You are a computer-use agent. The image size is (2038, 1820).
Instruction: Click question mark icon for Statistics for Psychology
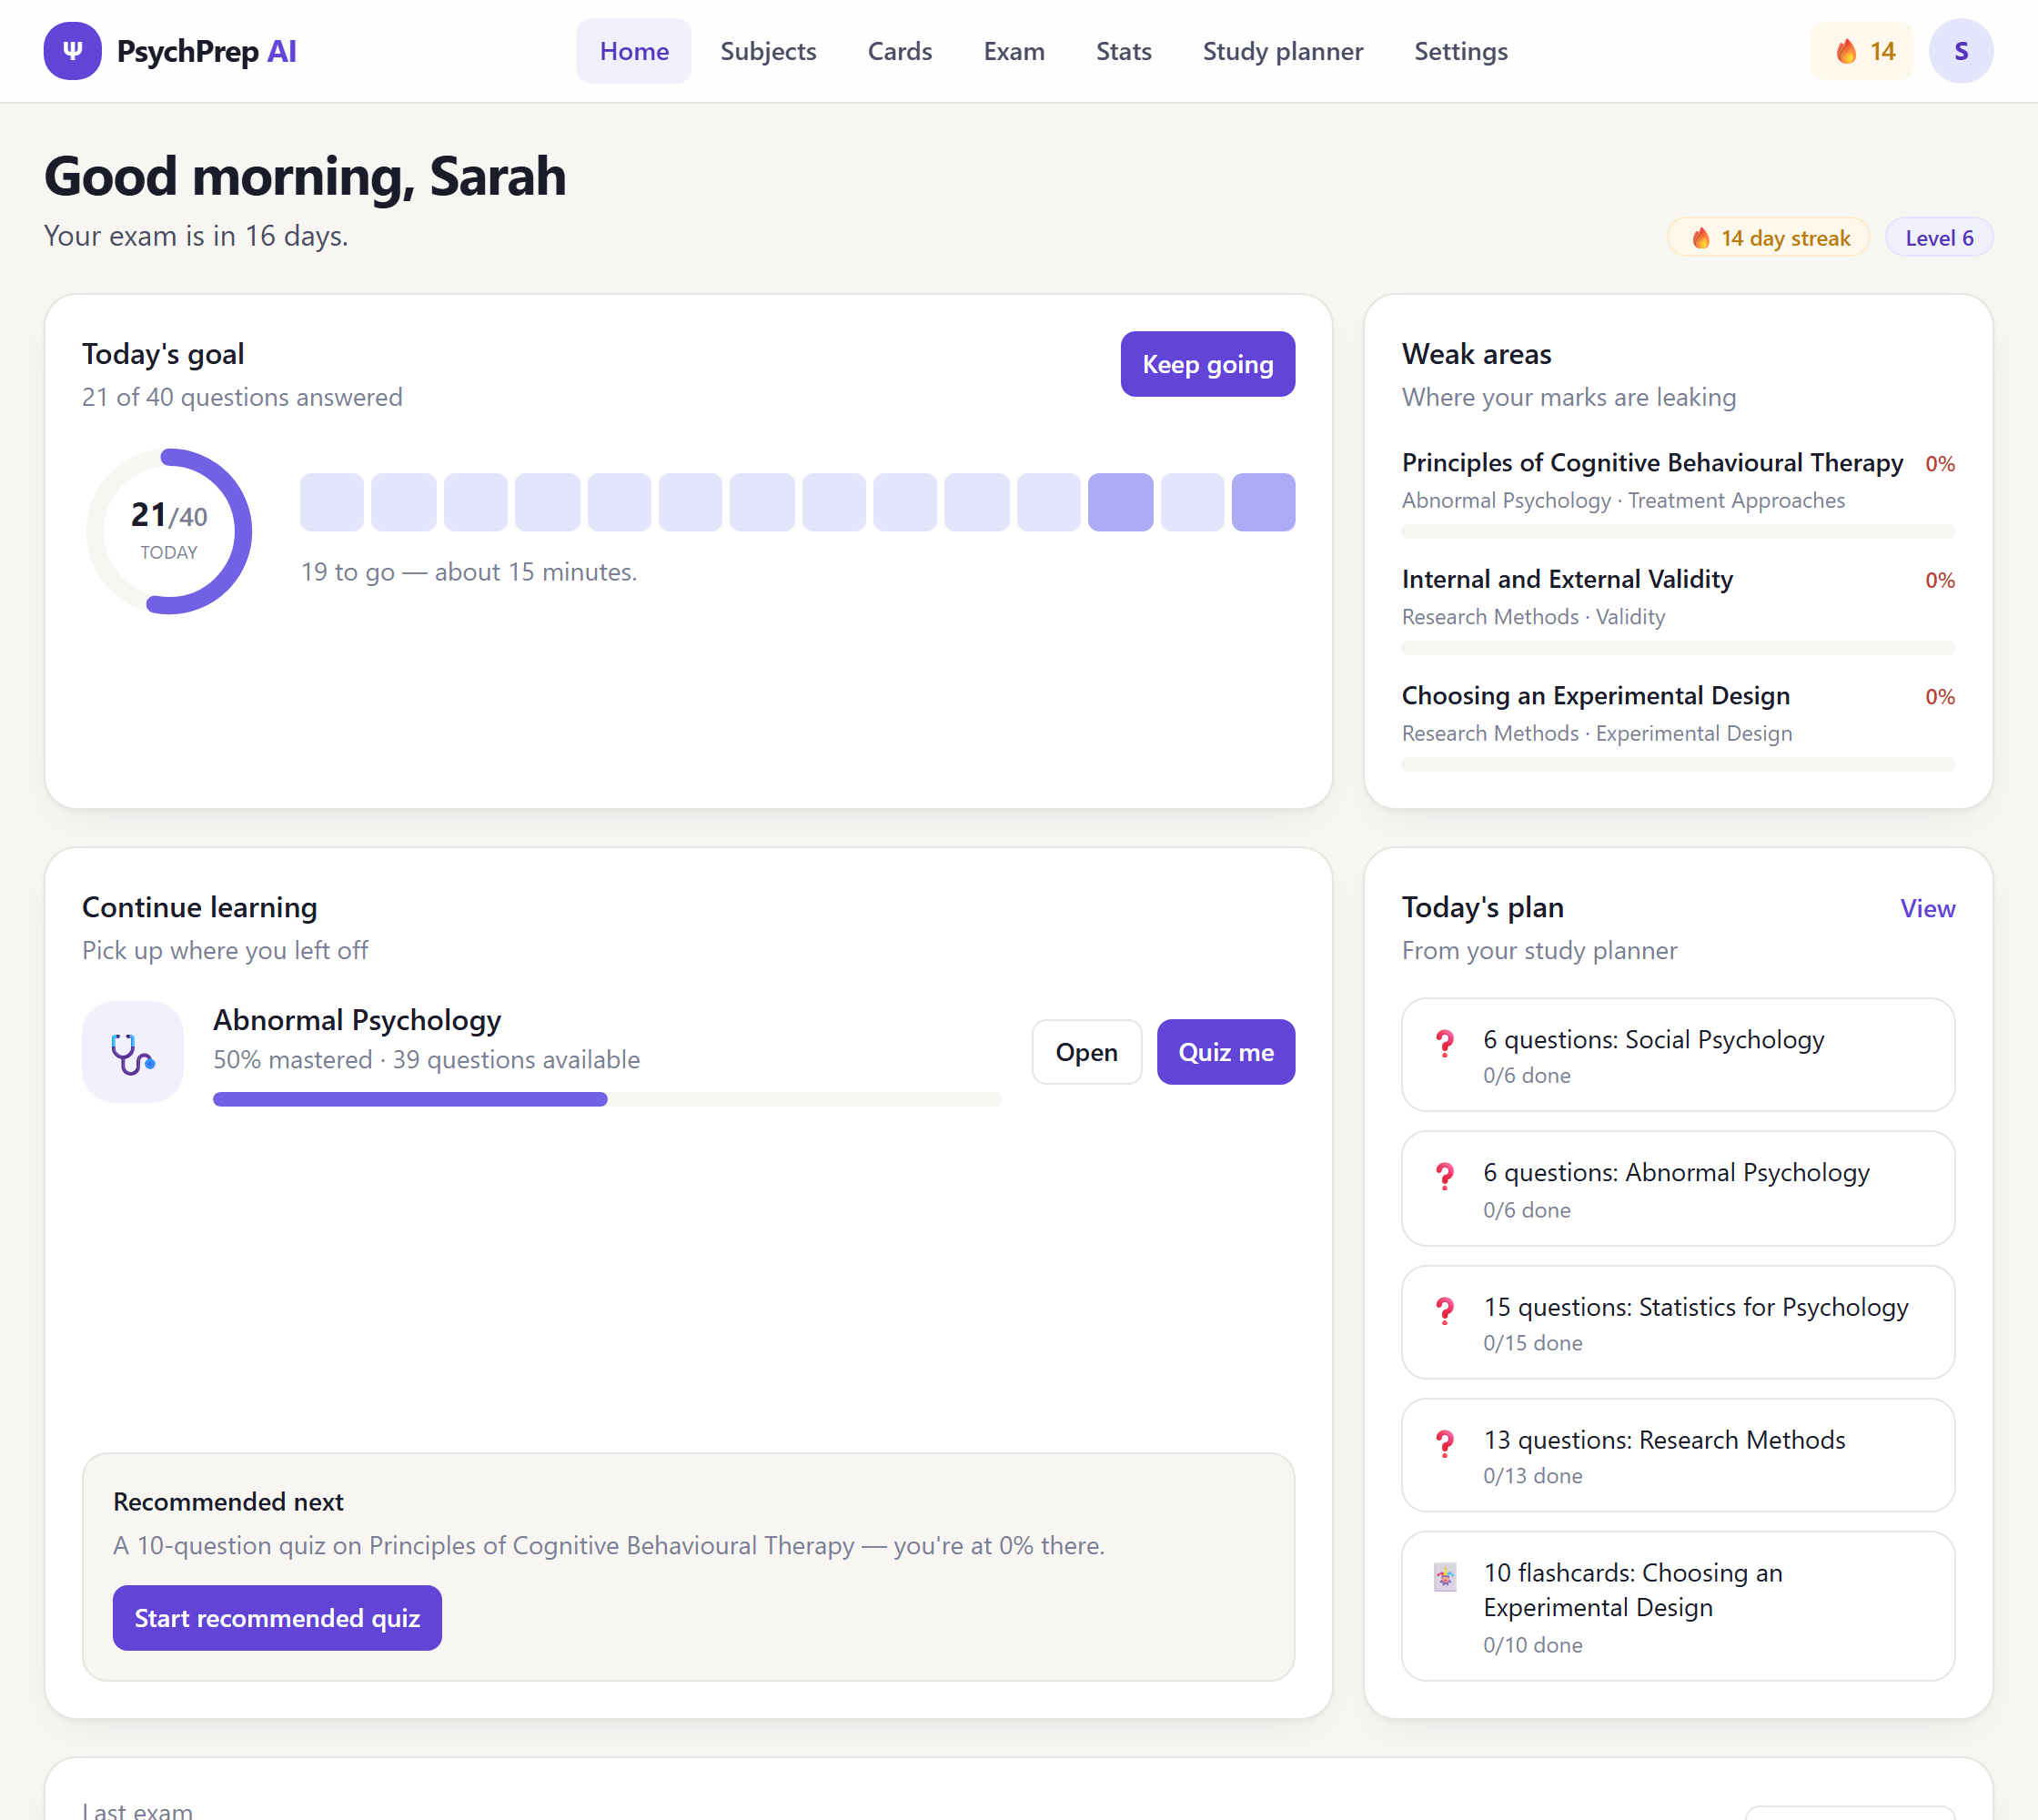tap(1444, 1311)
